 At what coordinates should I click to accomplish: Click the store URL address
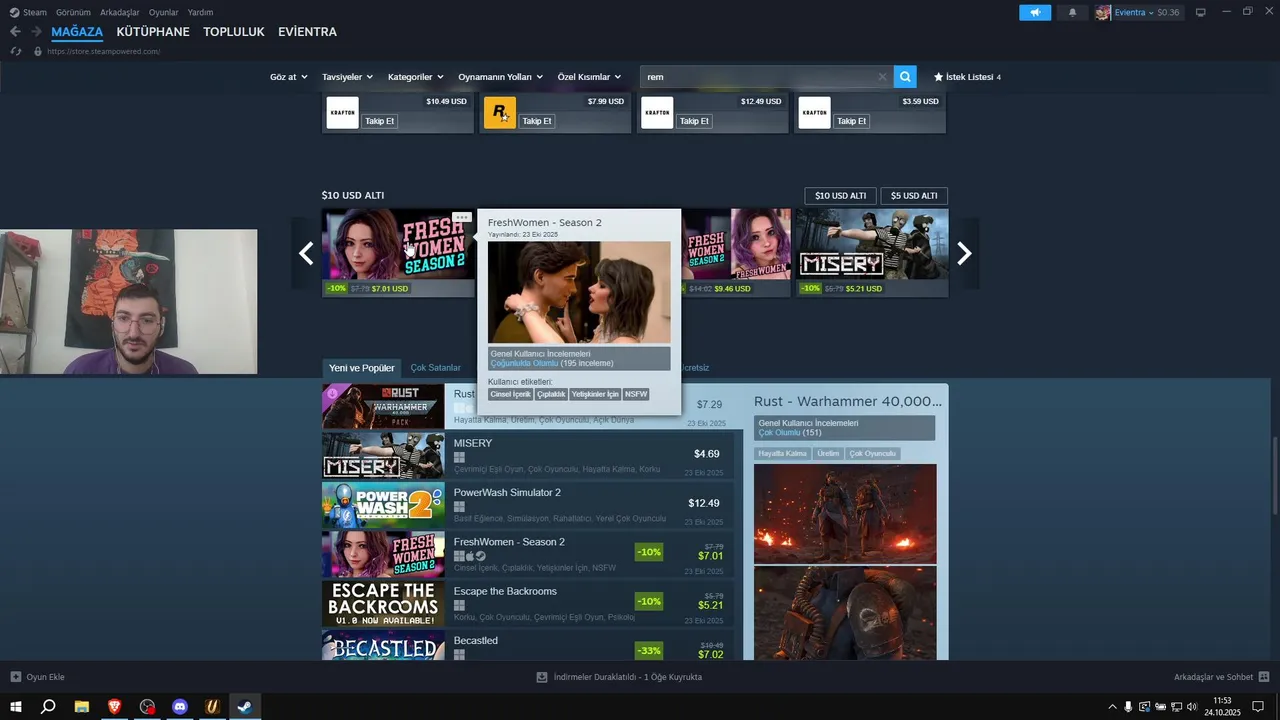104,51
